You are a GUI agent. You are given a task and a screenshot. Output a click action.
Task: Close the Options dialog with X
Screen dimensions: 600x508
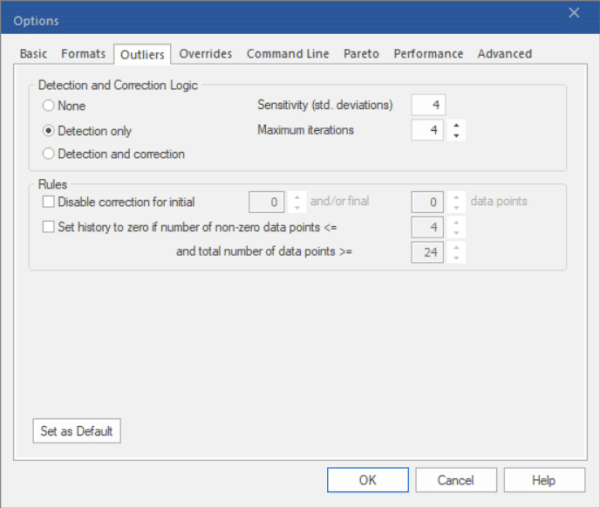574,13
